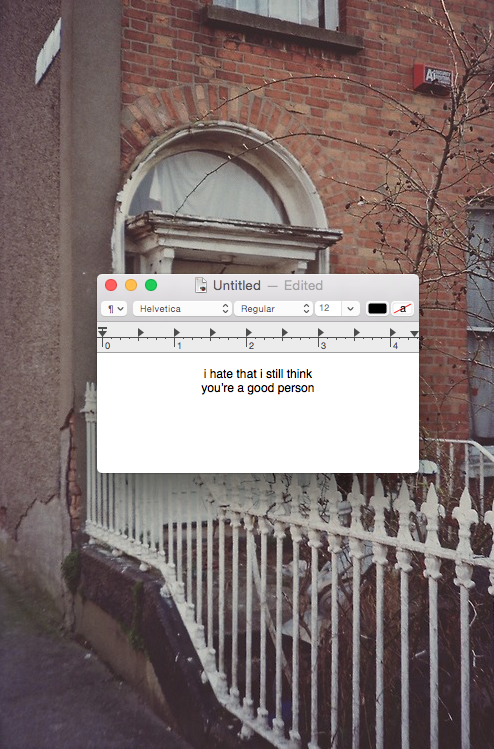Open the black text color swatch
The image size is (494, 749).
coord(377,309)
